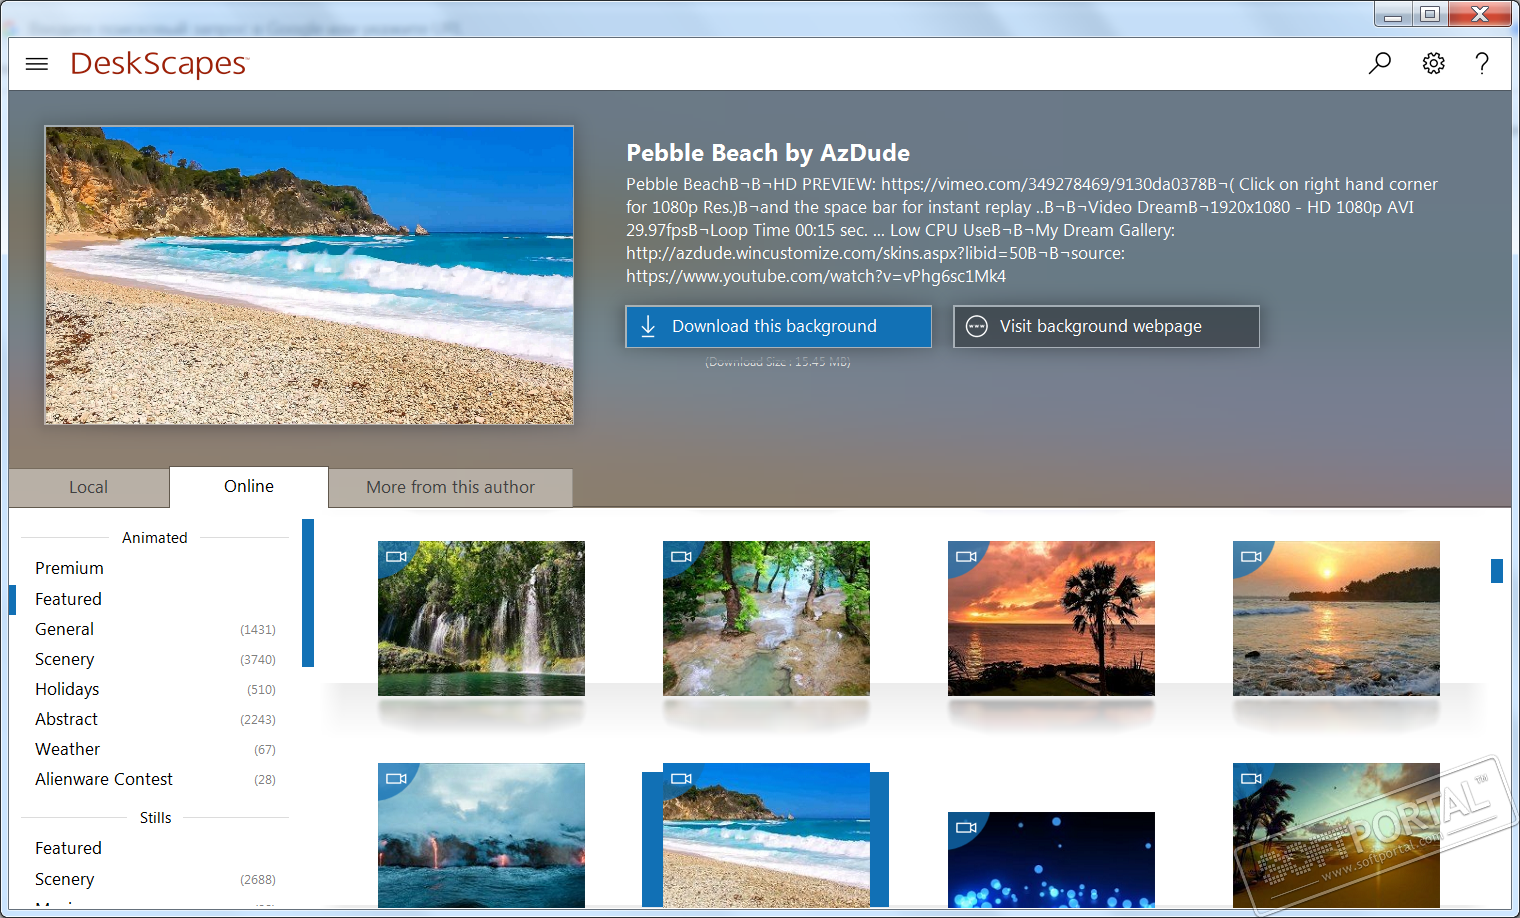This screenshot has width=1520, height=918.
Task: Download this background
Action: click(x=778, y=326)
